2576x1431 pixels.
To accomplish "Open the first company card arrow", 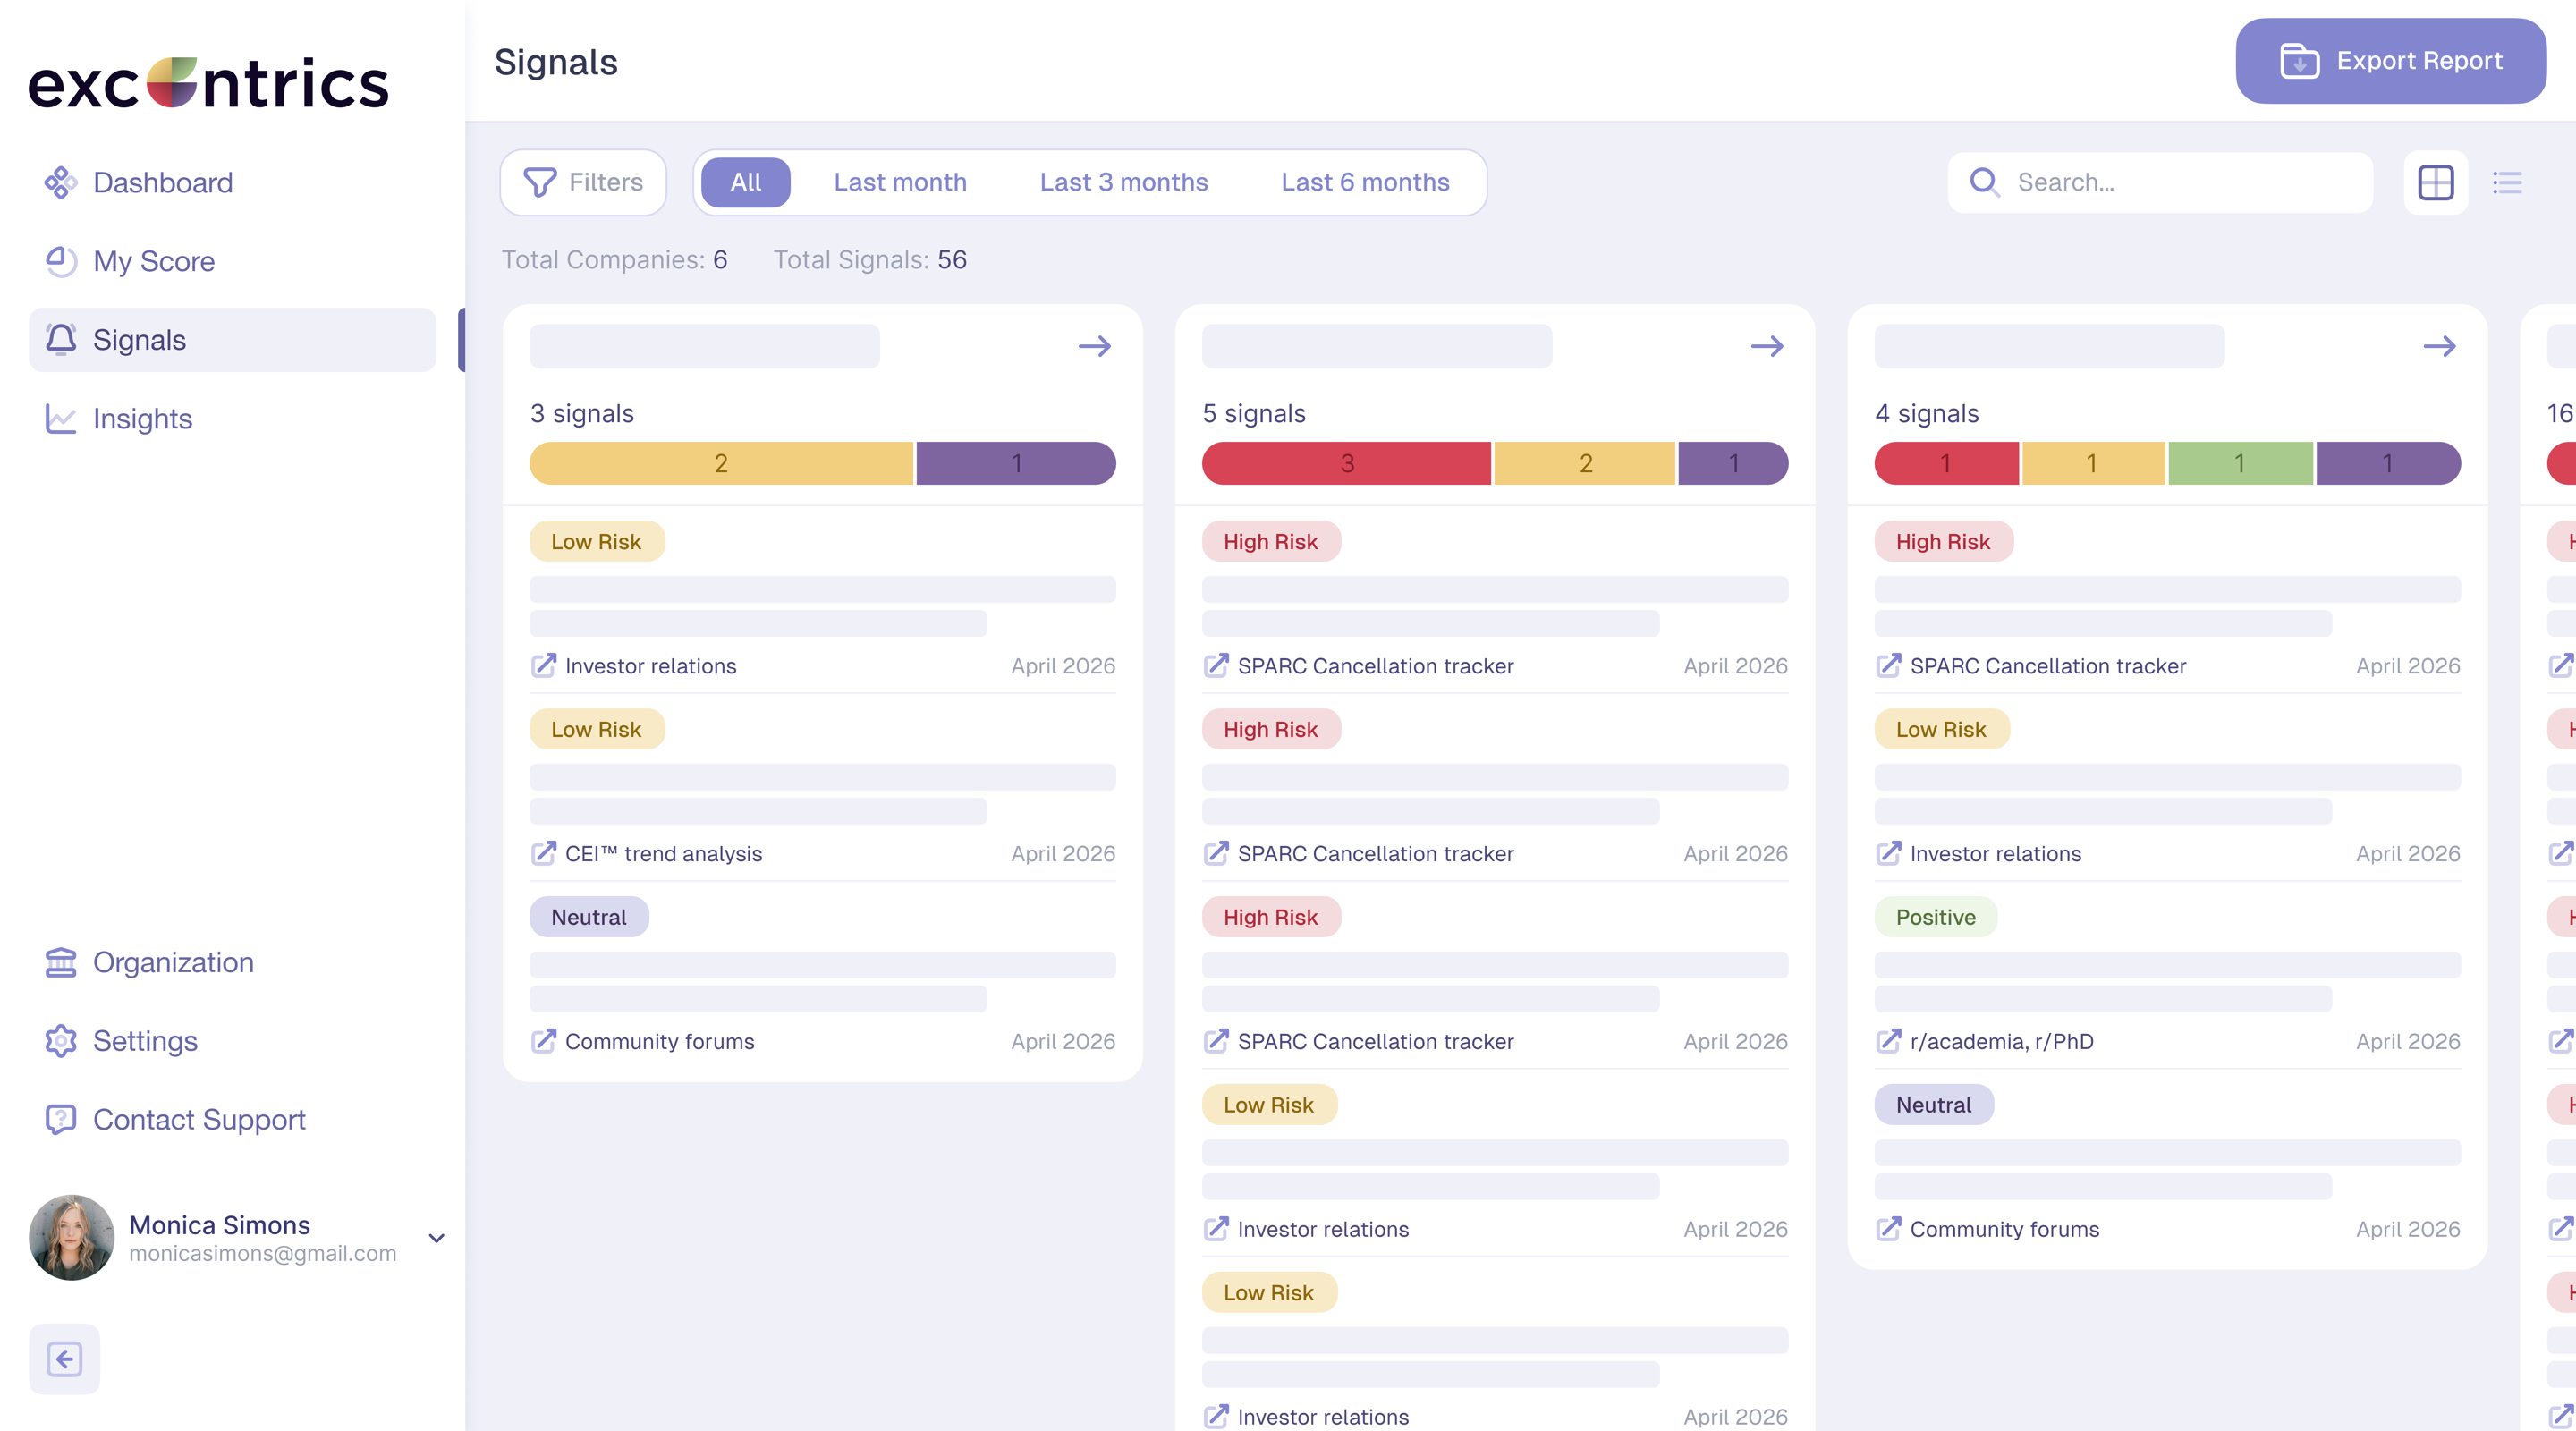I will pos(1095,346).
